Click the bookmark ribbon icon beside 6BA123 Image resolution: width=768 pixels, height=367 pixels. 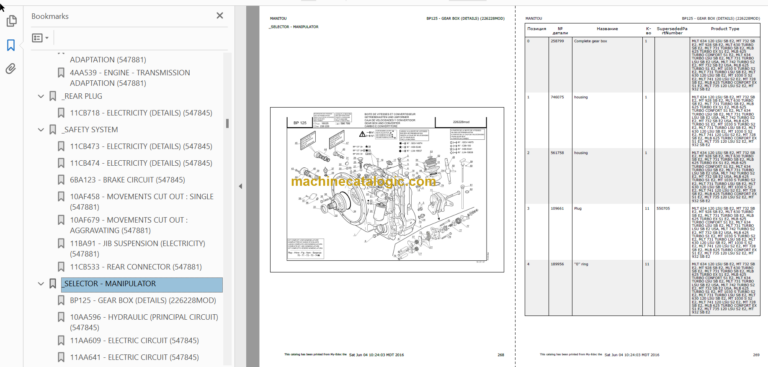click(x=61, y=180)
